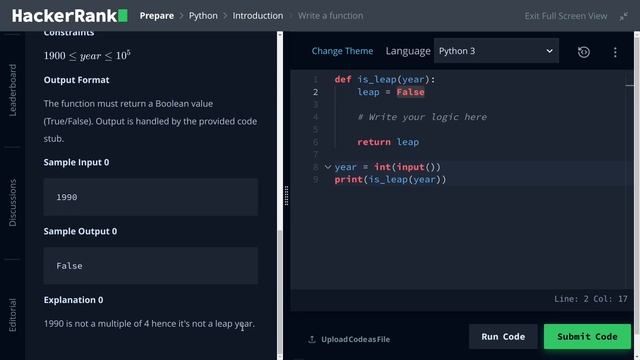This screenshot has height=360, width=640.
Task: Click the comment Write your logic here
Action: point(422,117)
